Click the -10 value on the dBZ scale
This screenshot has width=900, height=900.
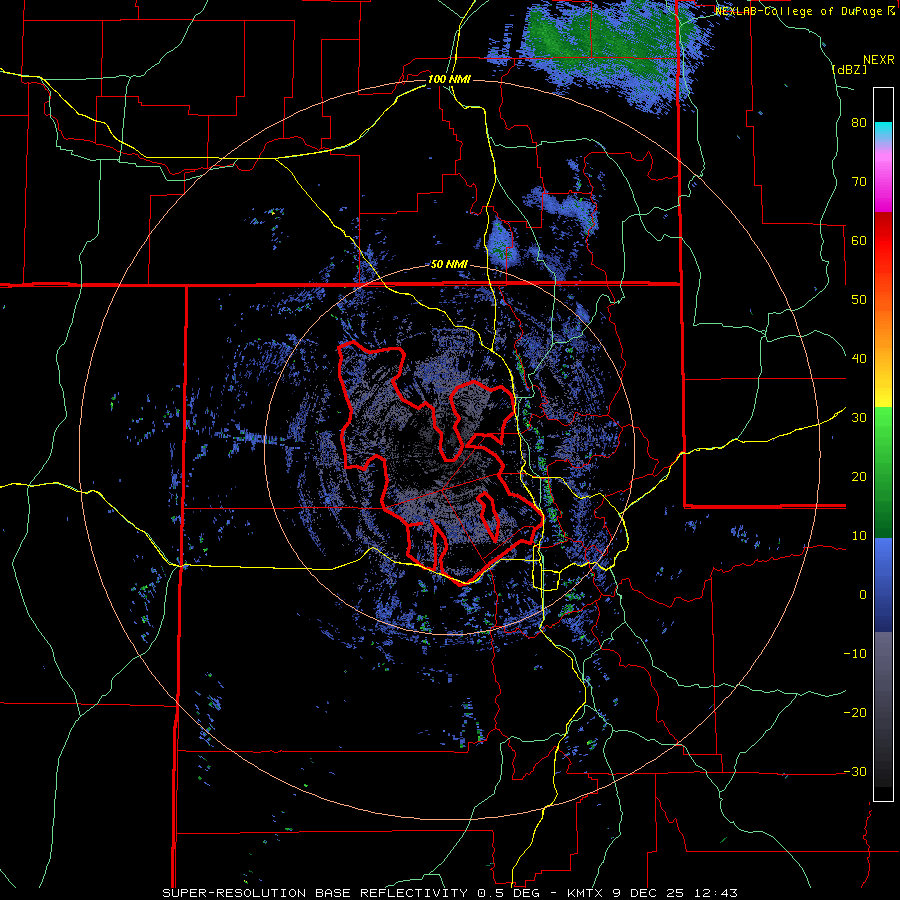pyautogui.click(x=855, y=654)
